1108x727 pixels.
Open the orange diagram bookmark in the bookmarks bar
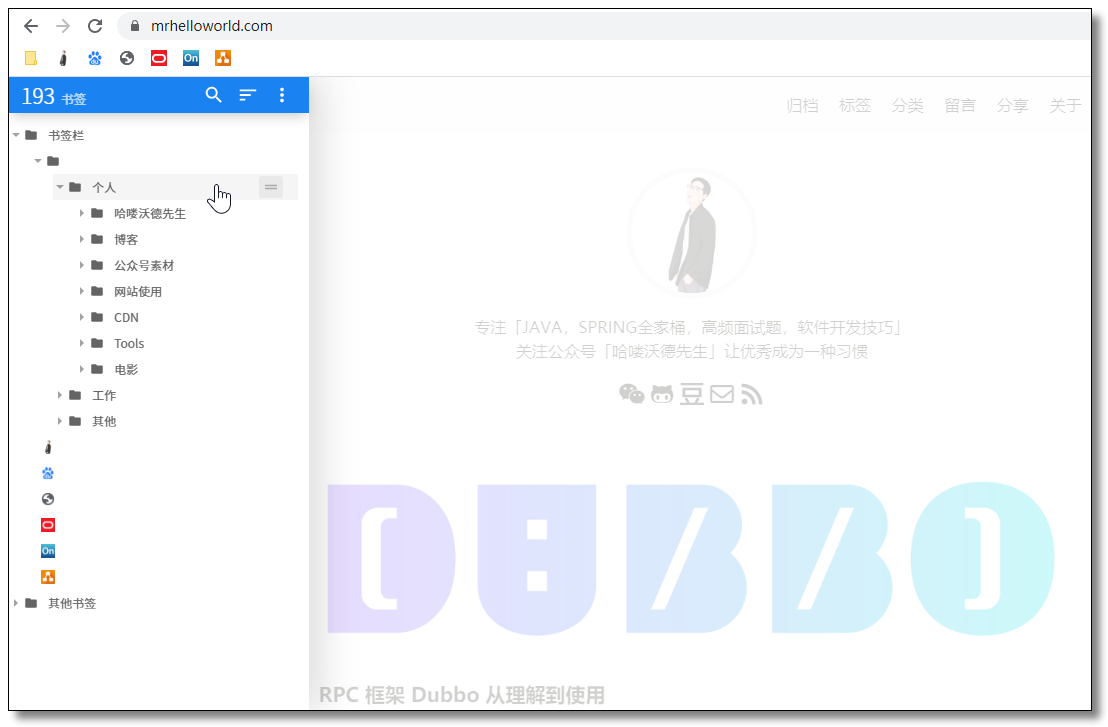click(x=223, y=58)
